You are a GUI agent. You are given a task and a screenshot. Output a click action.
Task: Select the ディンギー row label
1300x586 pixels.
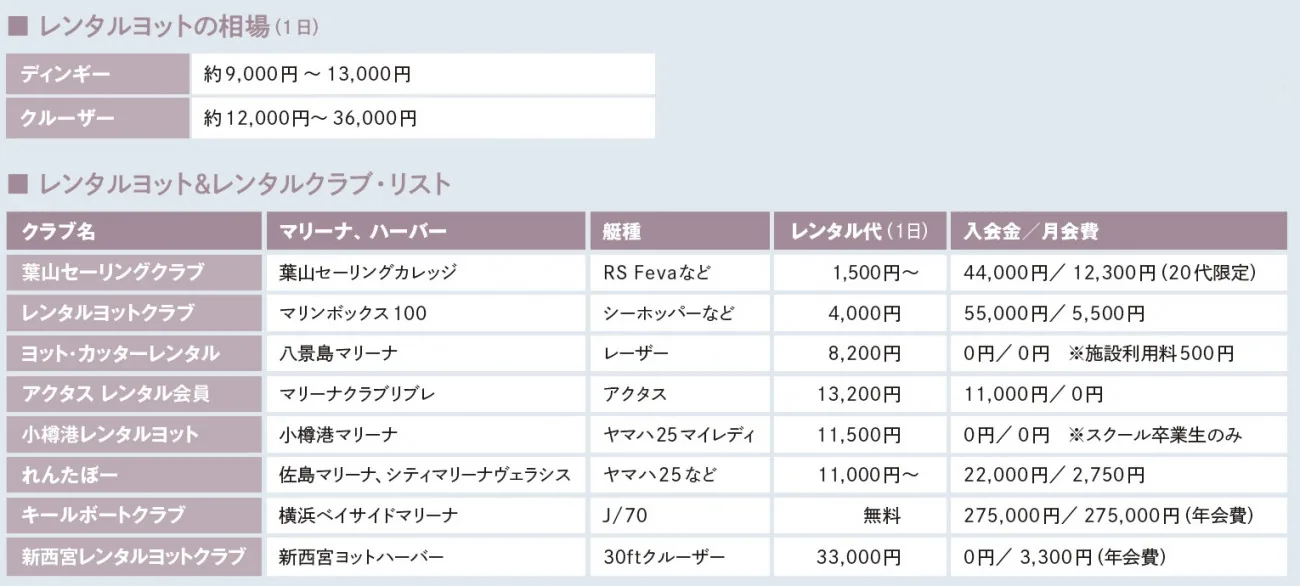click(97, 75)
